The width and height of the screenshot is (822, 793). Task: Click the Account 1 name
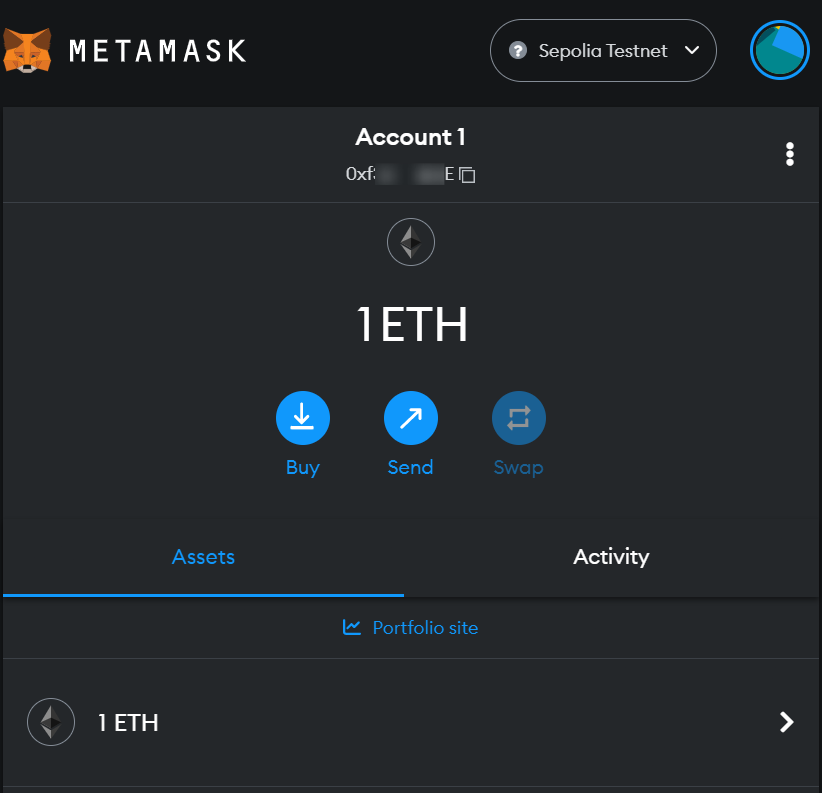click(410, 137)
